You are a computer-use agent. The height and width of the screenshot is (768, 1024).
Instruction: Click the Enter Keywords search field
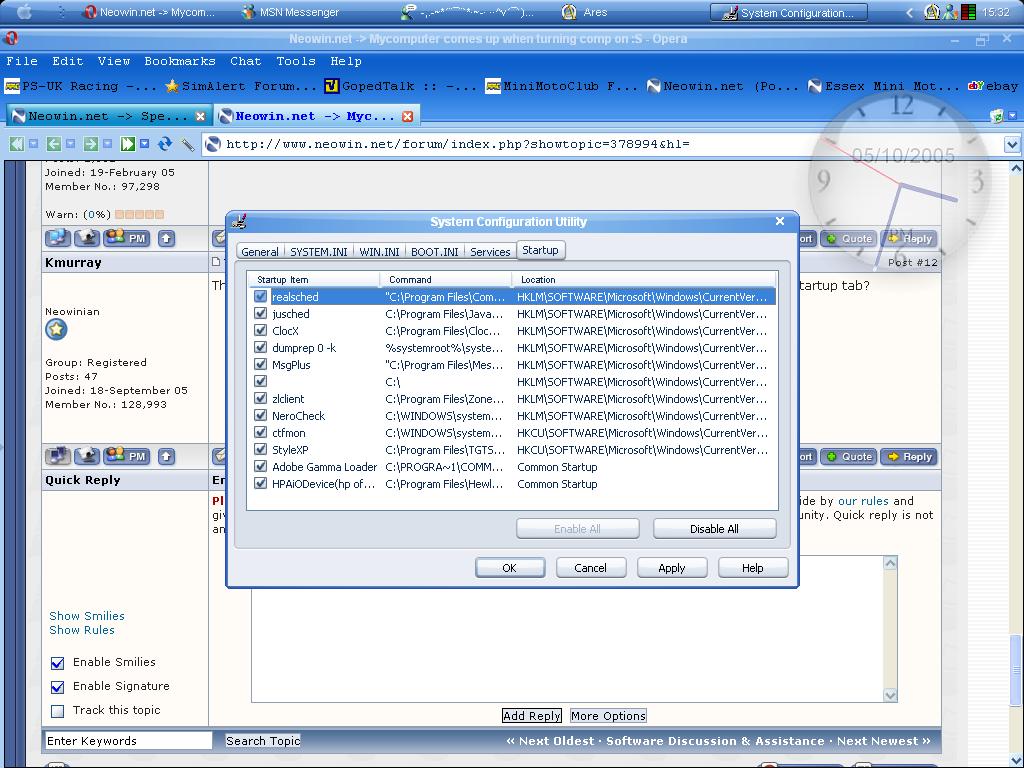(127, 740)
